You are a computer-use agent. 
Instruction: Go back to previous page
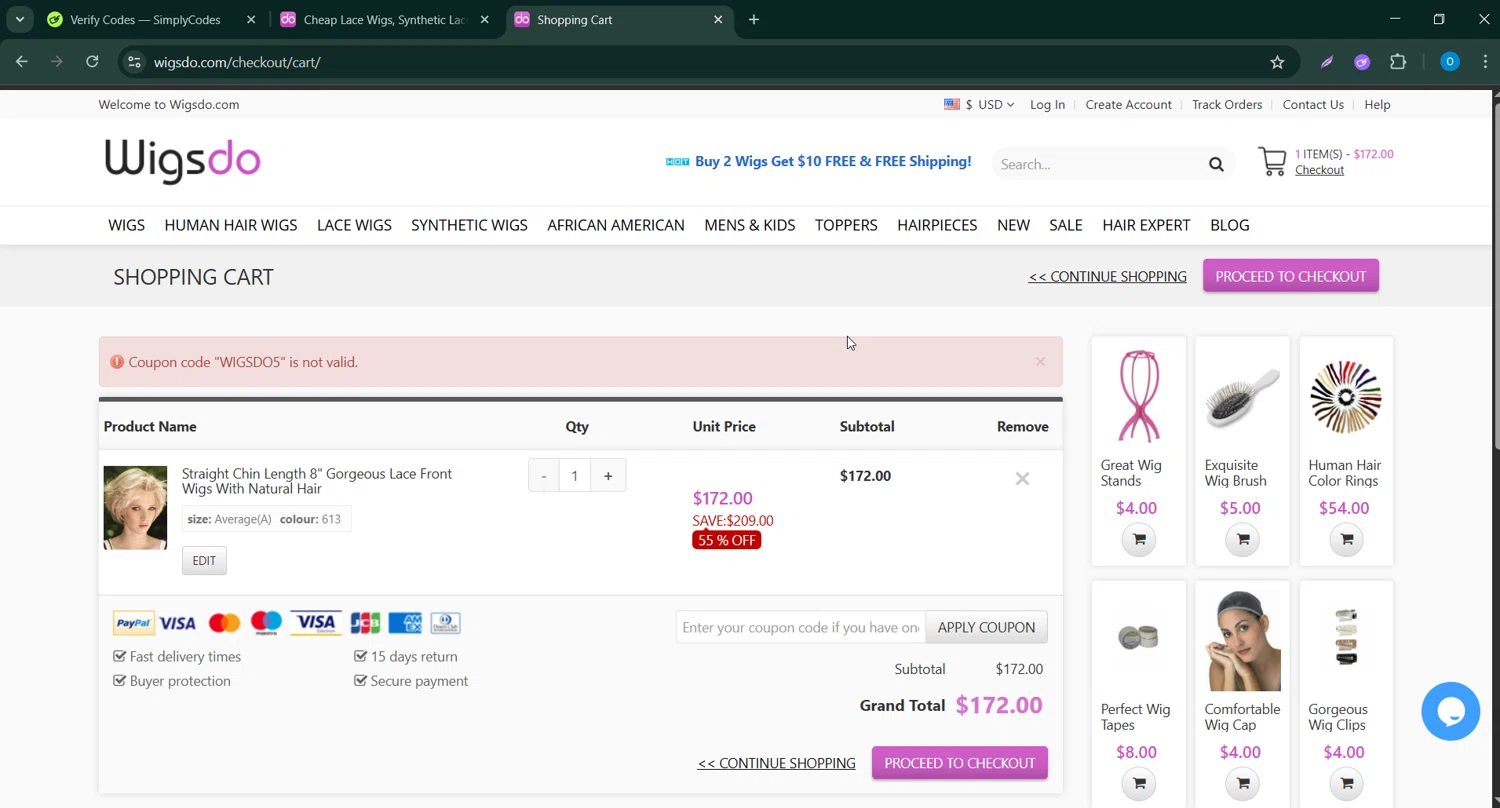22,62
